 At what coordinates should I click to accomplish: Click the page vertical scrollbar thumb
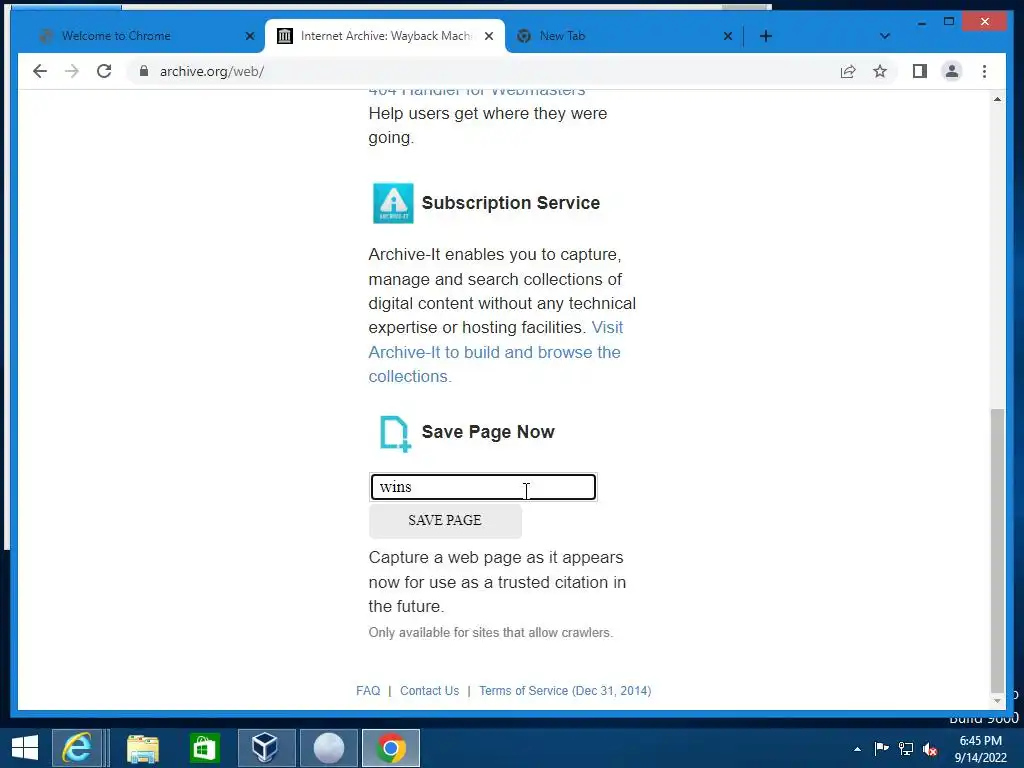point(997,550)
